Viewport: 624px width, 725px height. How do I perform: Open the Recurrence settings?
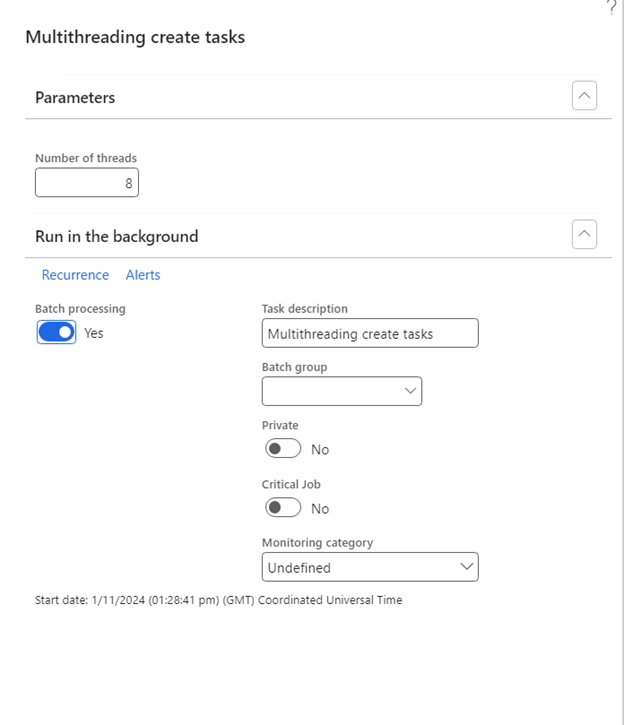[75, 275]
